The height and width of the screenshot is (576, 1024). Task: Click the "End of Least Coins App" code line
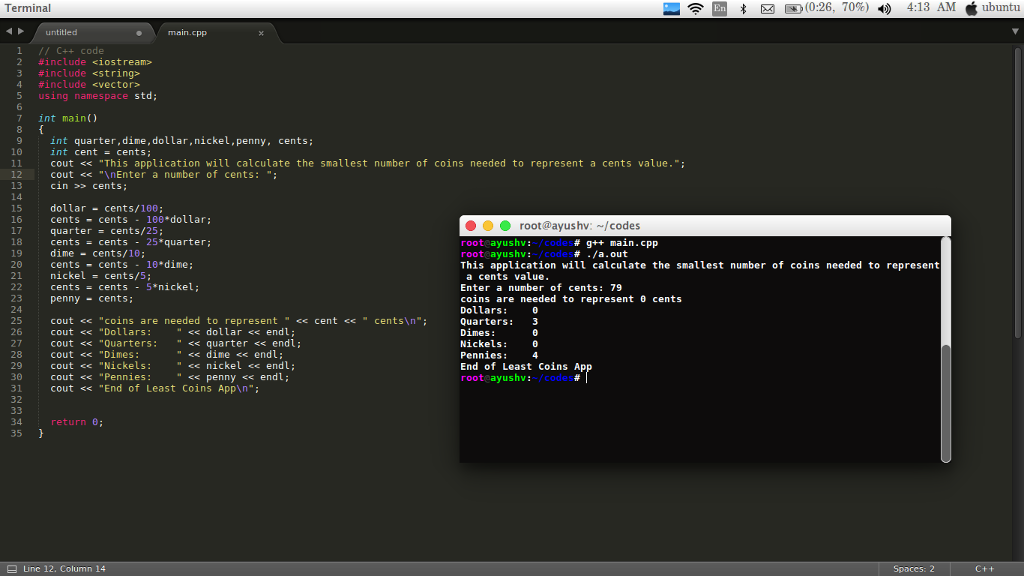click(155, 389)
